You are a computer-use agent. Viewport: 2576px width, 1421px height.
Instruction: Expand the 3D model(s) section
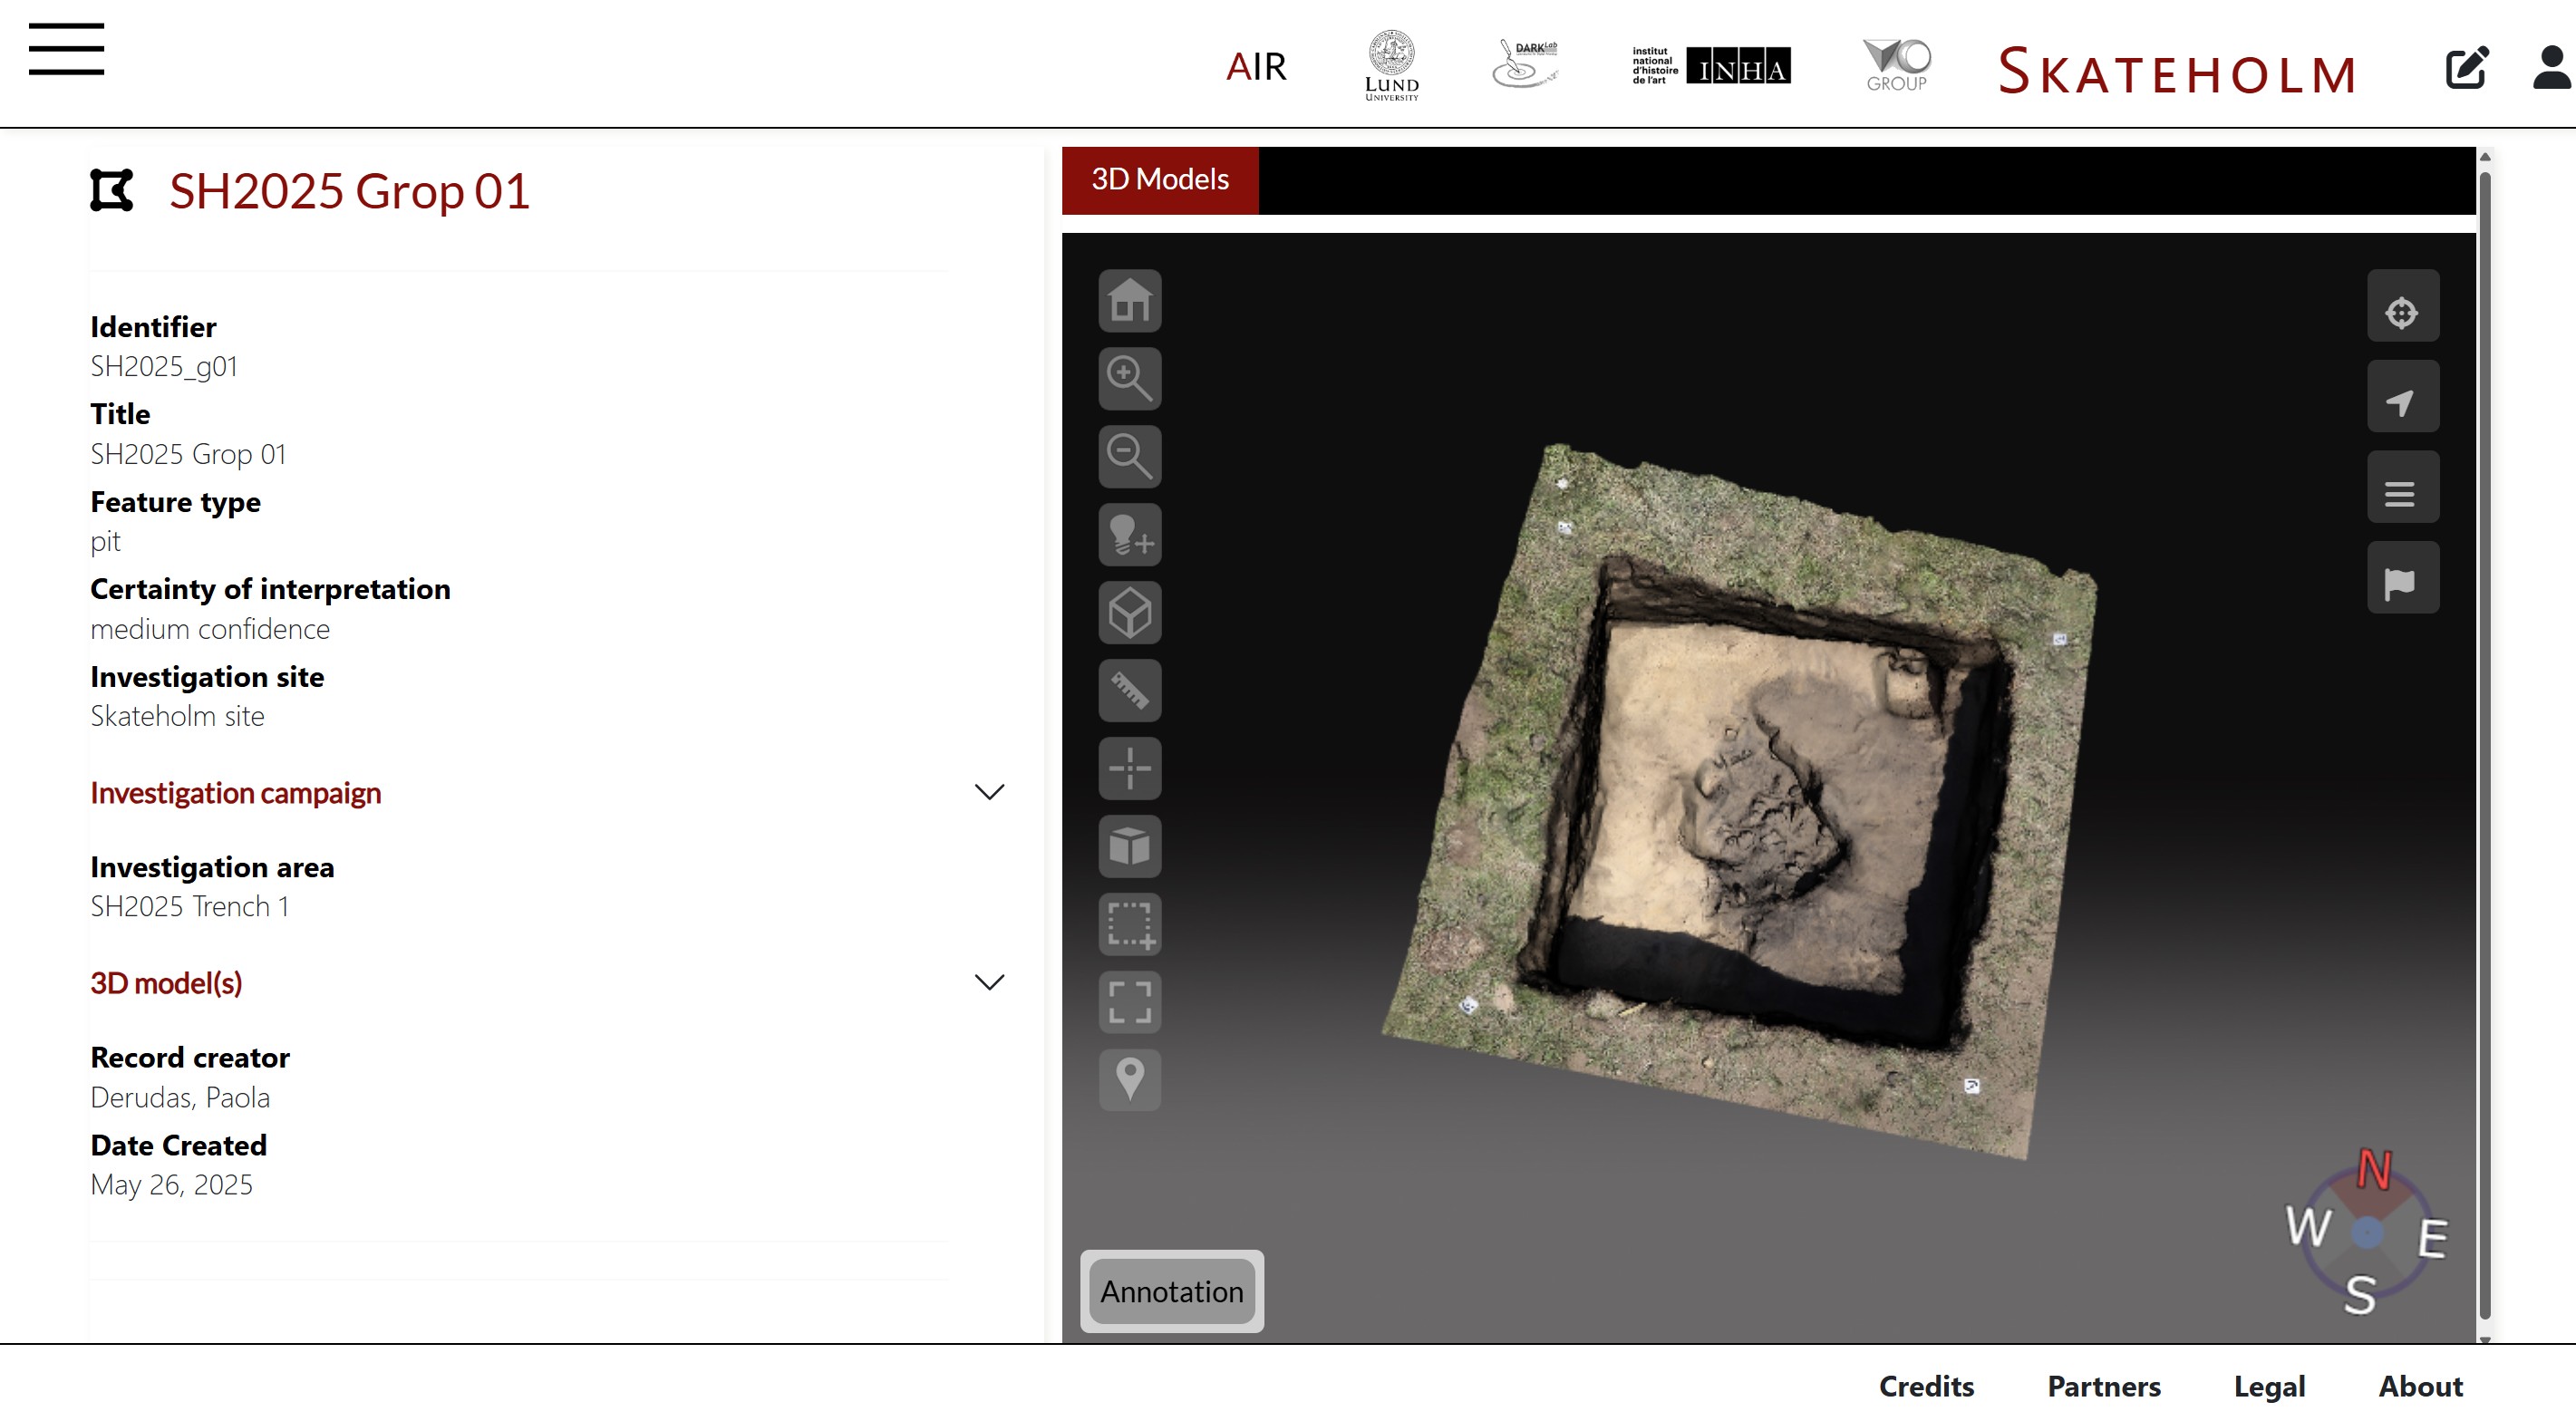pos(988,982)
